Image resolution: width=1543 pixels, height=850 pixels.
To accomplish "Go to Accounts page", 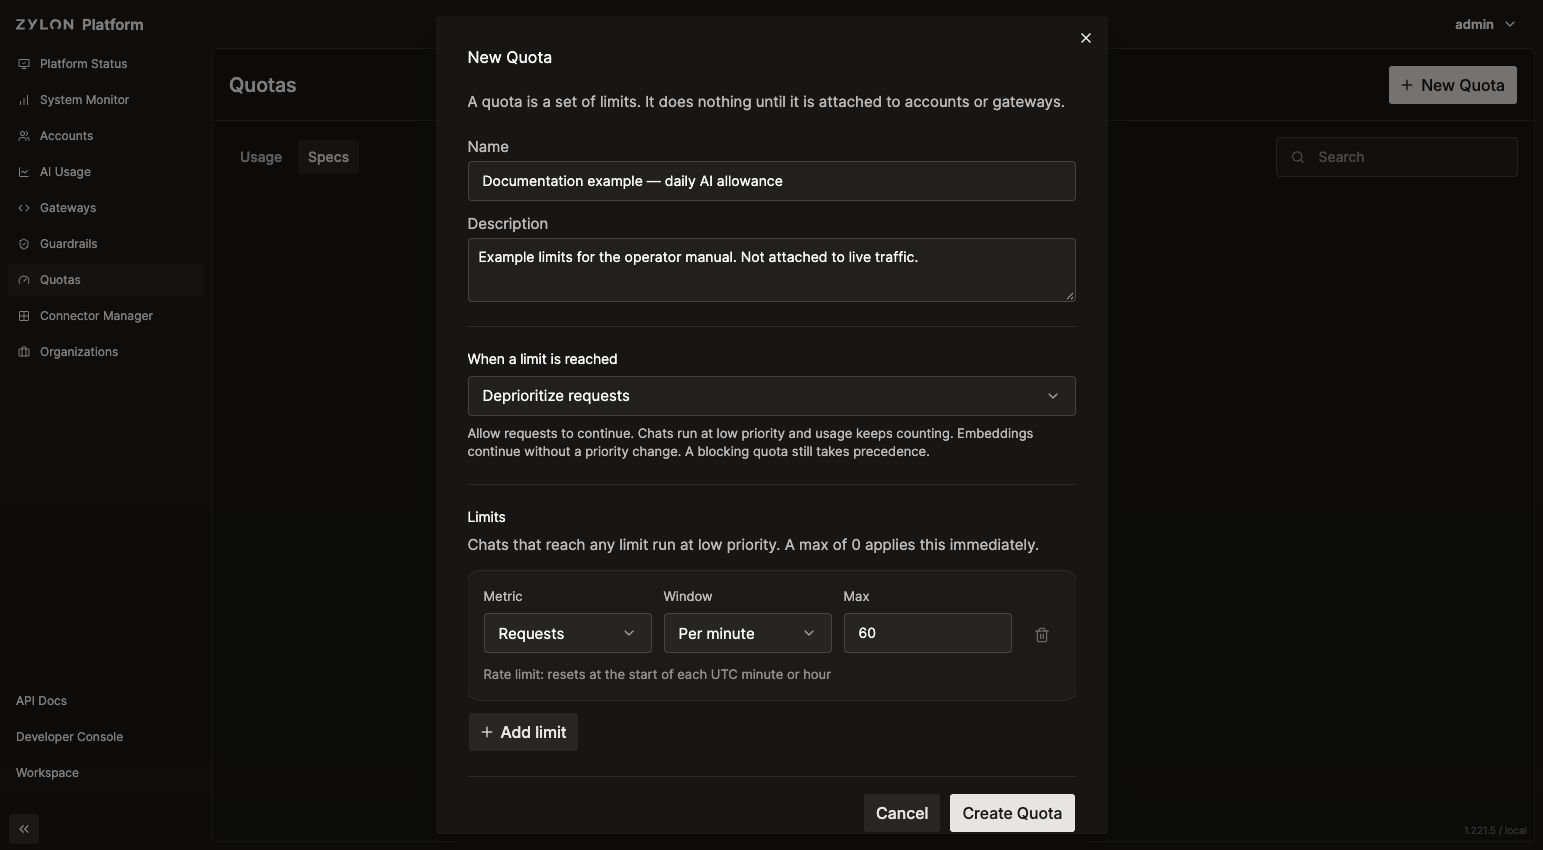I will click(106, 136).
